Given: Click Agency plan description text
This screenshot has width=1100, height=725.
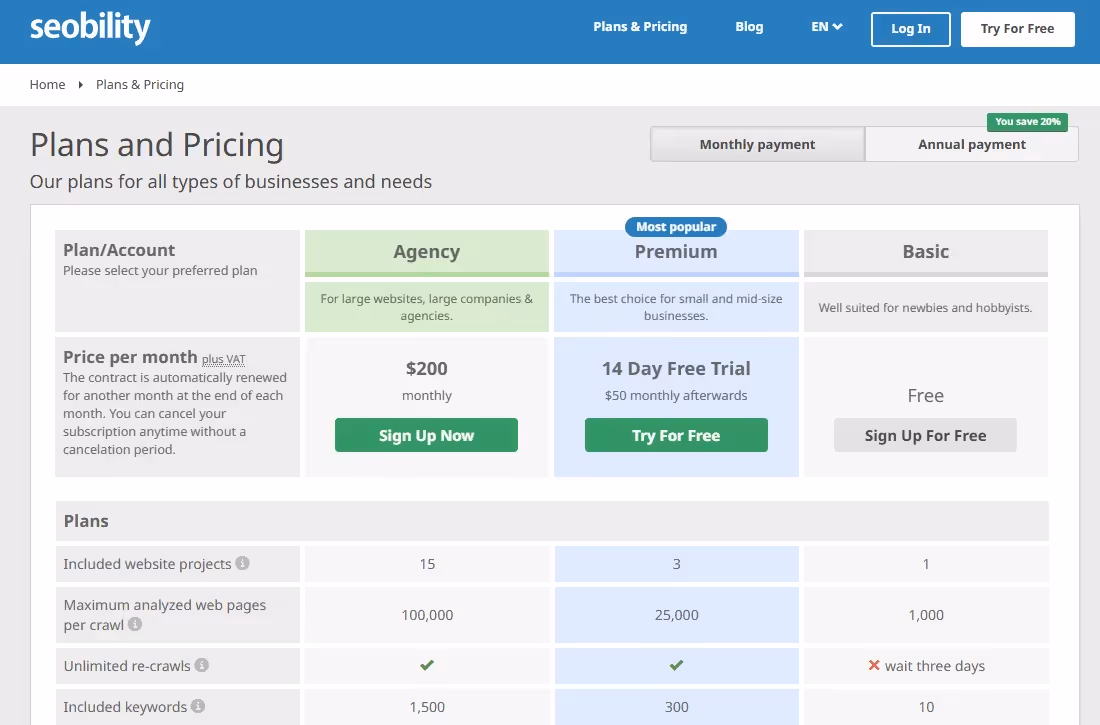Looking at the screenshot, I should [x=427, y=307].
